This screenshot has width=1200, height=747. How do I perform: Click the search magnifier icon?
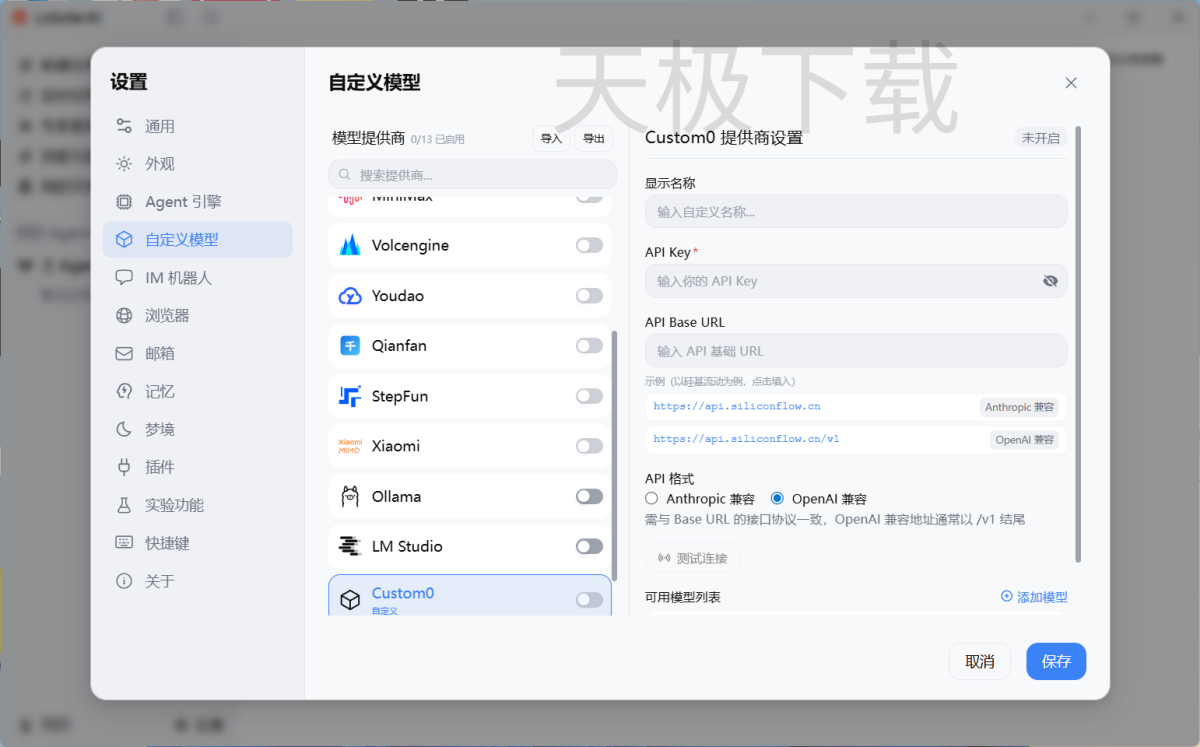345,175
